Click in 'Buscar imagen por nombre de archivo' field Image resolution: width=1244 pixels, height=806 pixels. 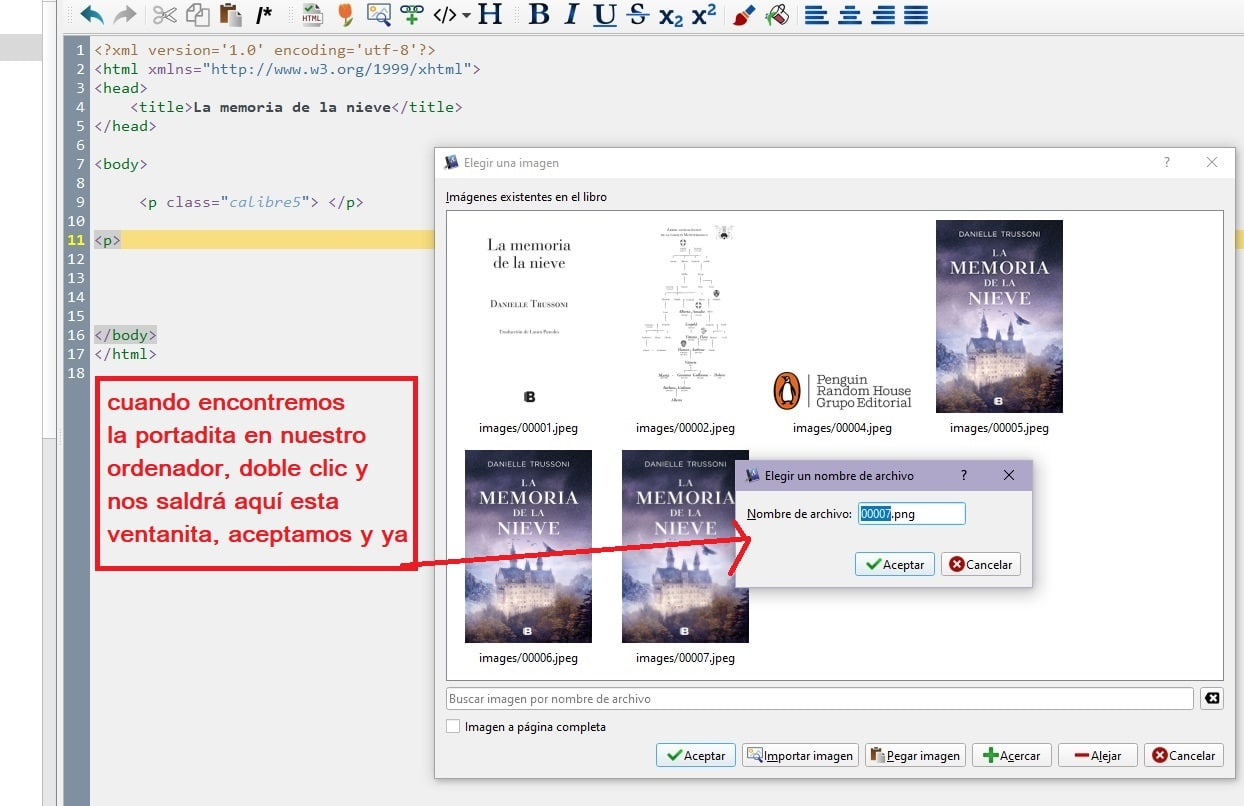[819, 699]
